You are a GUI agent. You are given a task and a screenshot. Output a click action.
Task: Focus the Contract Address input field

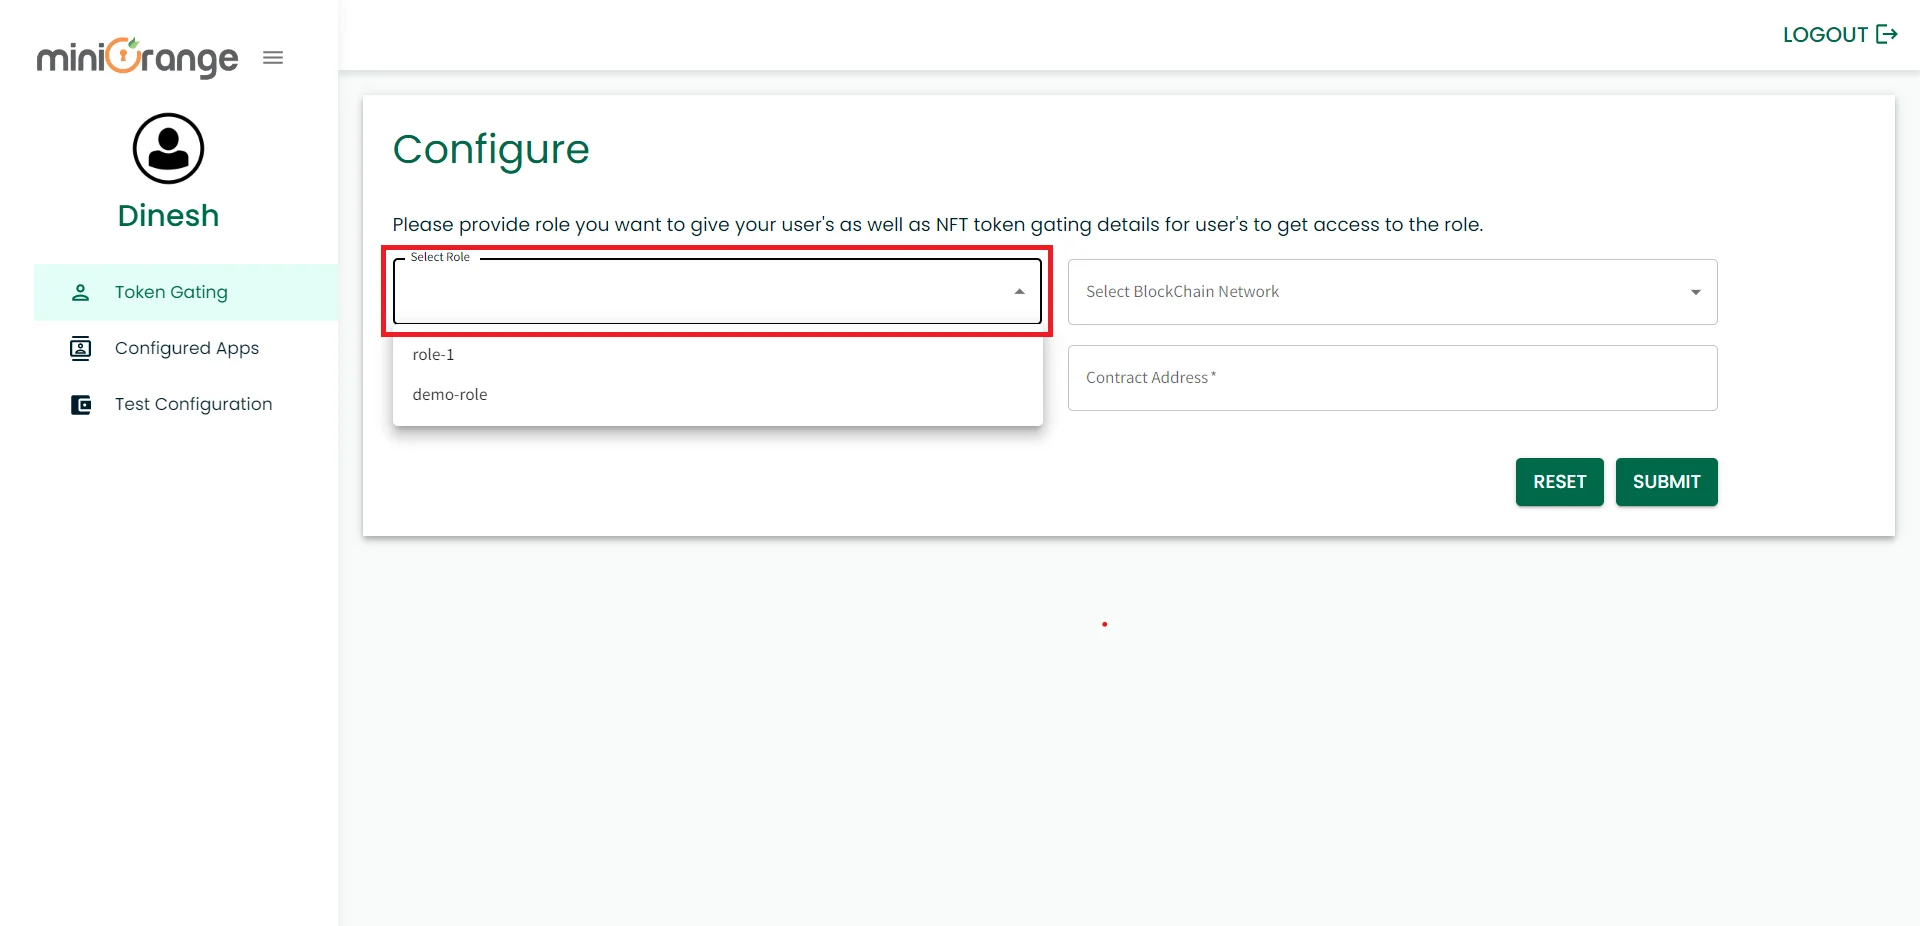(1392, 378)
